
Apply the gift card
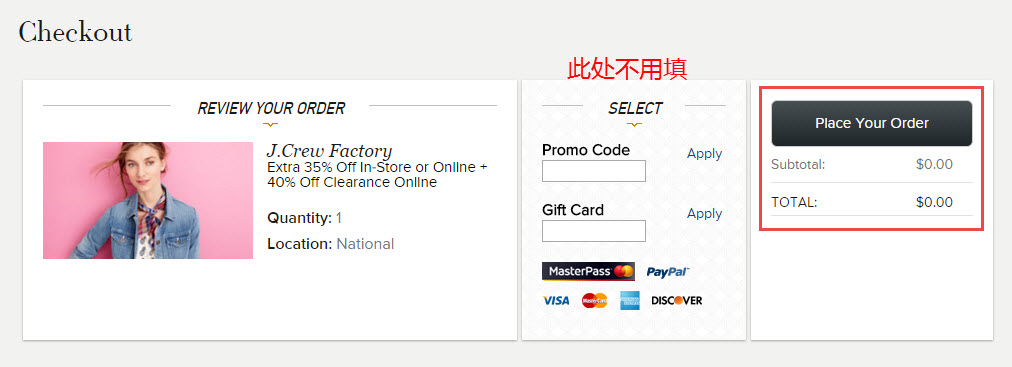coord(704,213)
